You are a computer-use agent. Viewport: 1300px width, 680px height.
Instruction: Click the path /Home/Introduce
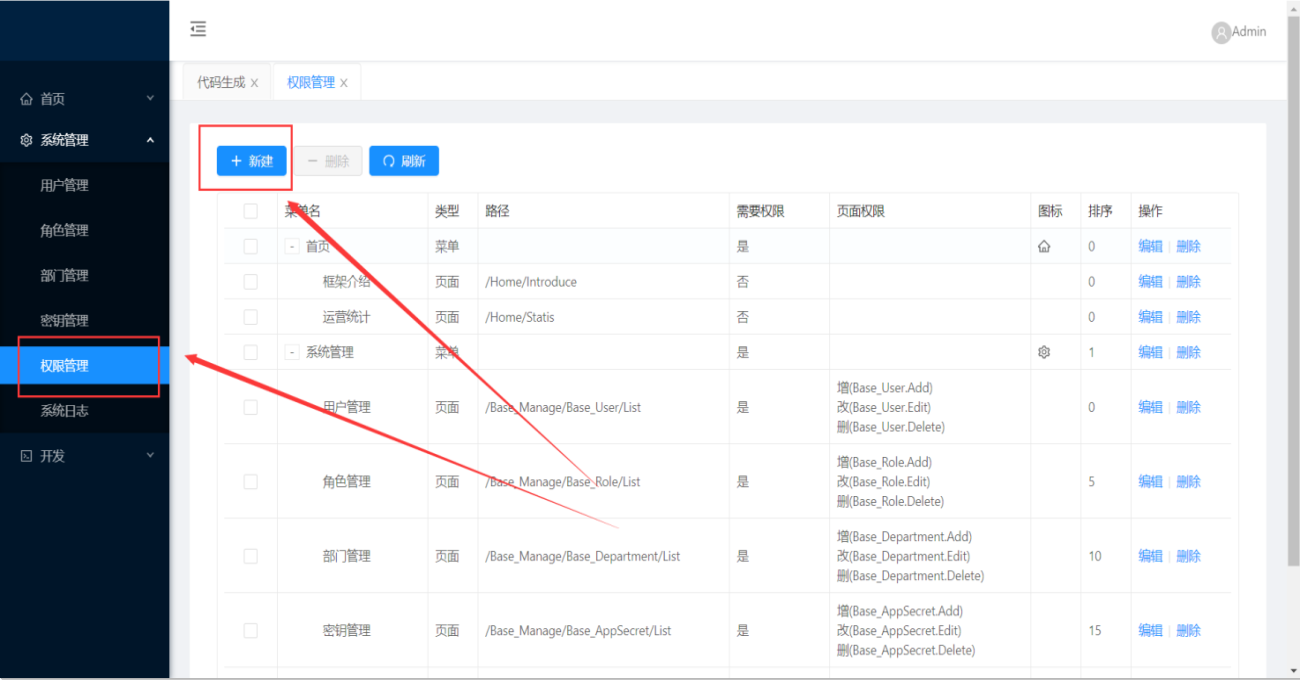click(x=531, y=282)
